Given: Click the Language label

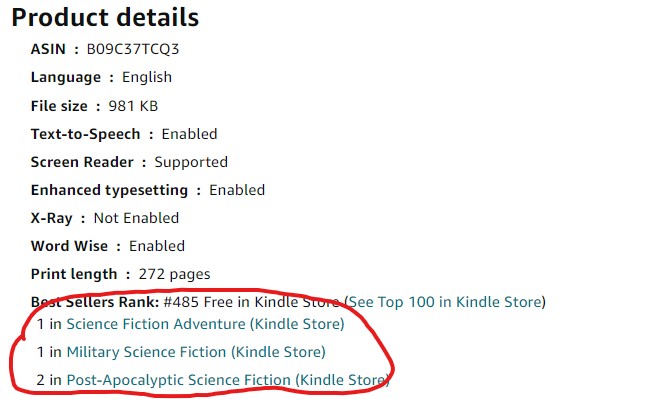Looking at the screenshot, I should pyautogui.click(x=65, y=77).
